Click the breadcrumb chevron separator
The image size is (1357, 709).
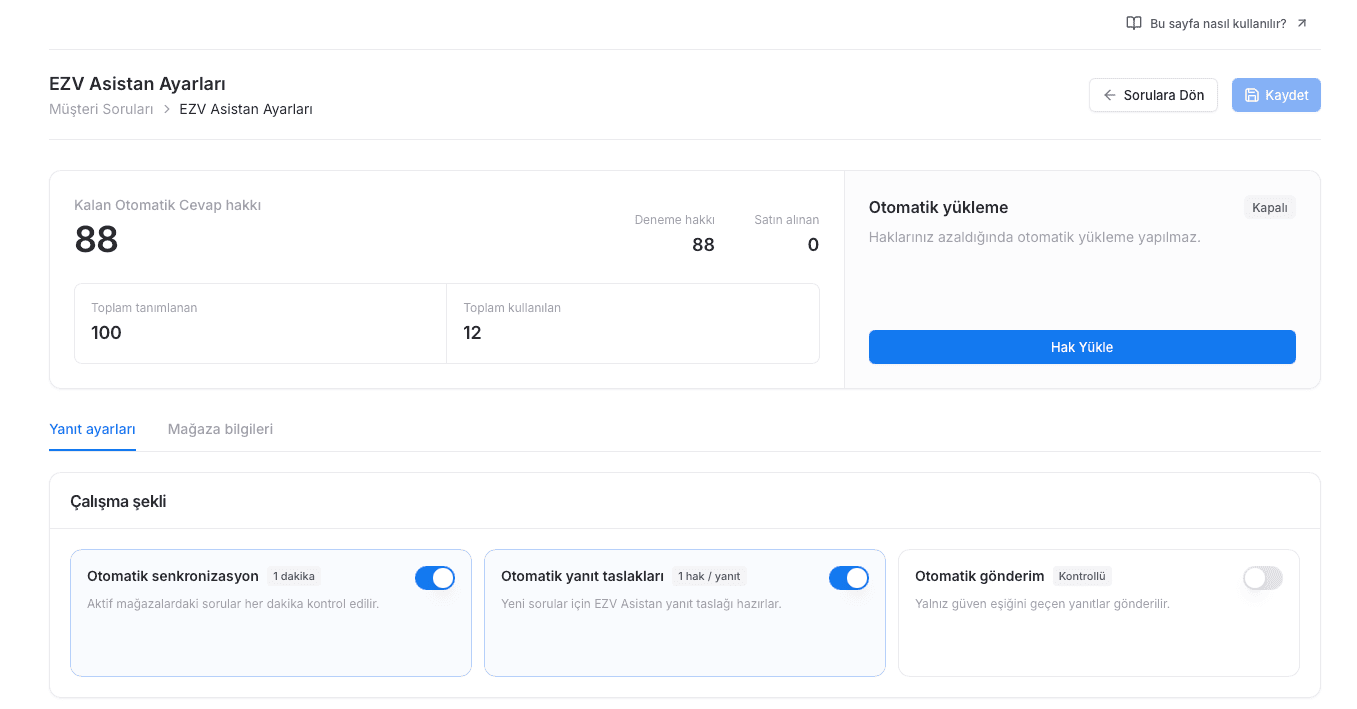(x=167, y=109)
